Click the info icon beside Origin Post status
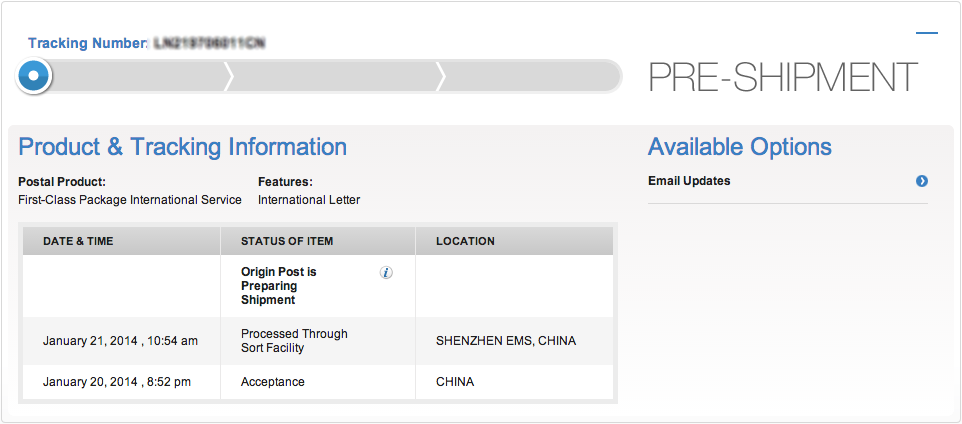Screen dimensions: 962x424 click(x=386, y=273)
